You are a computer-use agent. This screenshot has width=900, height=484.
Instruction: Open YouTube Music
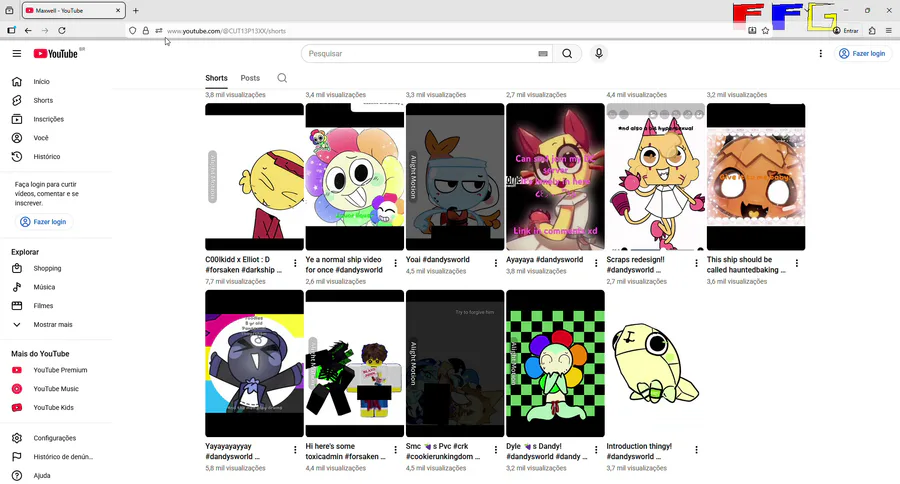(x=56, y=389)
